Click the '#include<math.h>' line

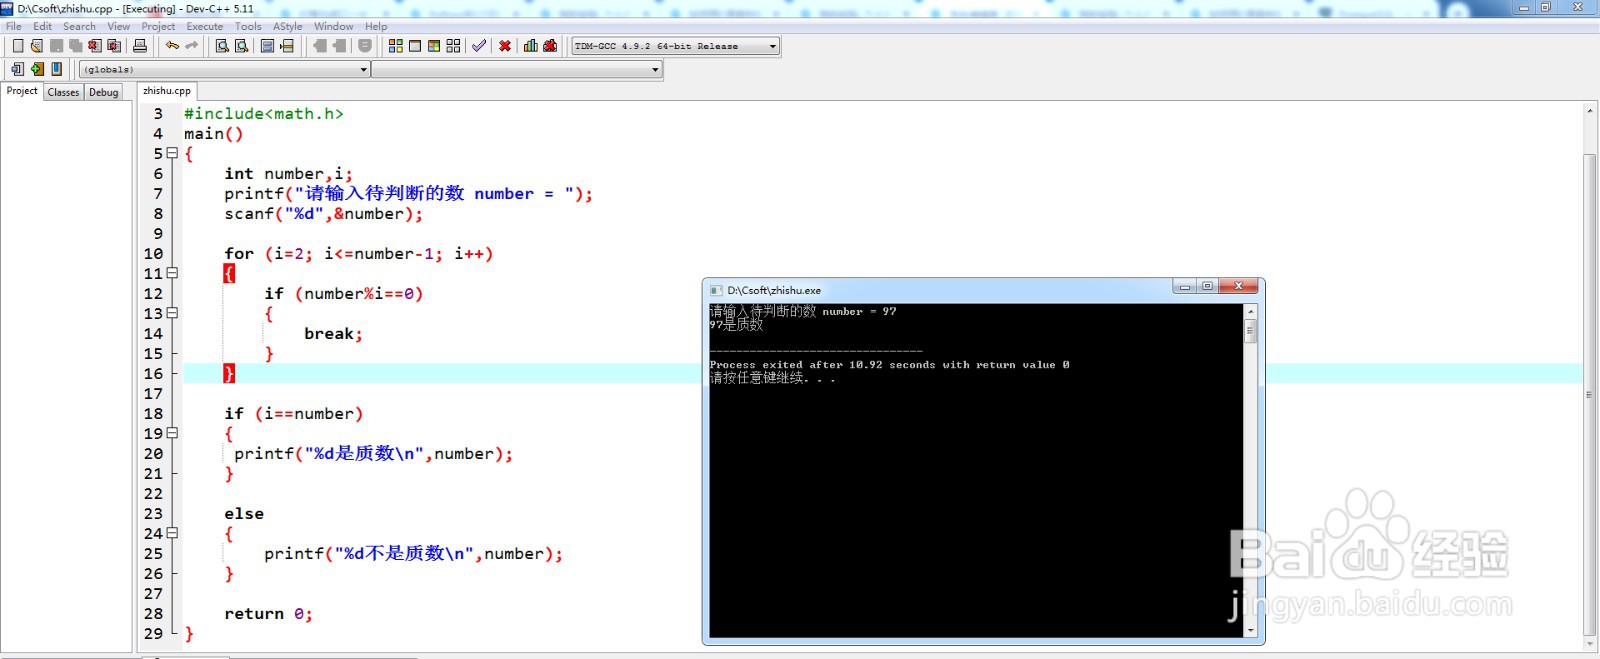(263, 114)
